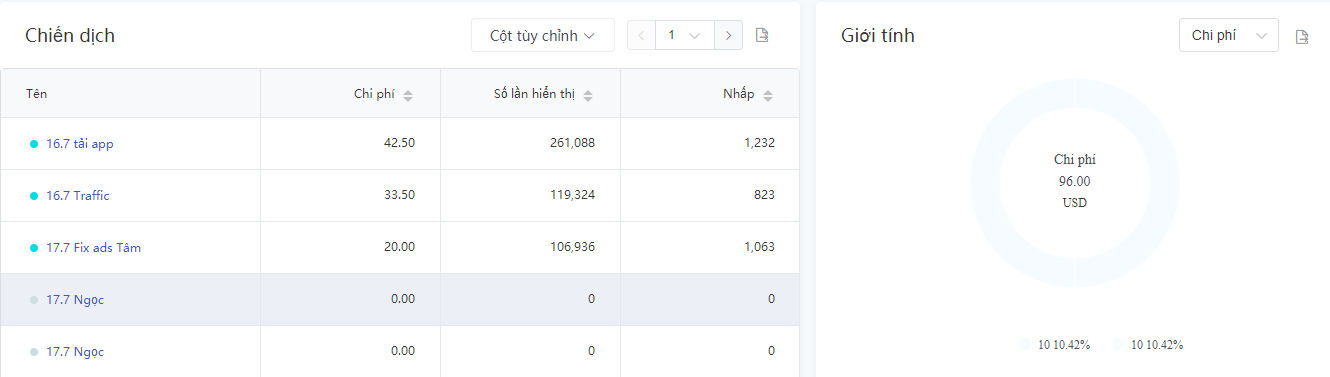This screenshot has height=377, width=1330.
Task: Go to the previous campaign page
Action: (642, 35)
